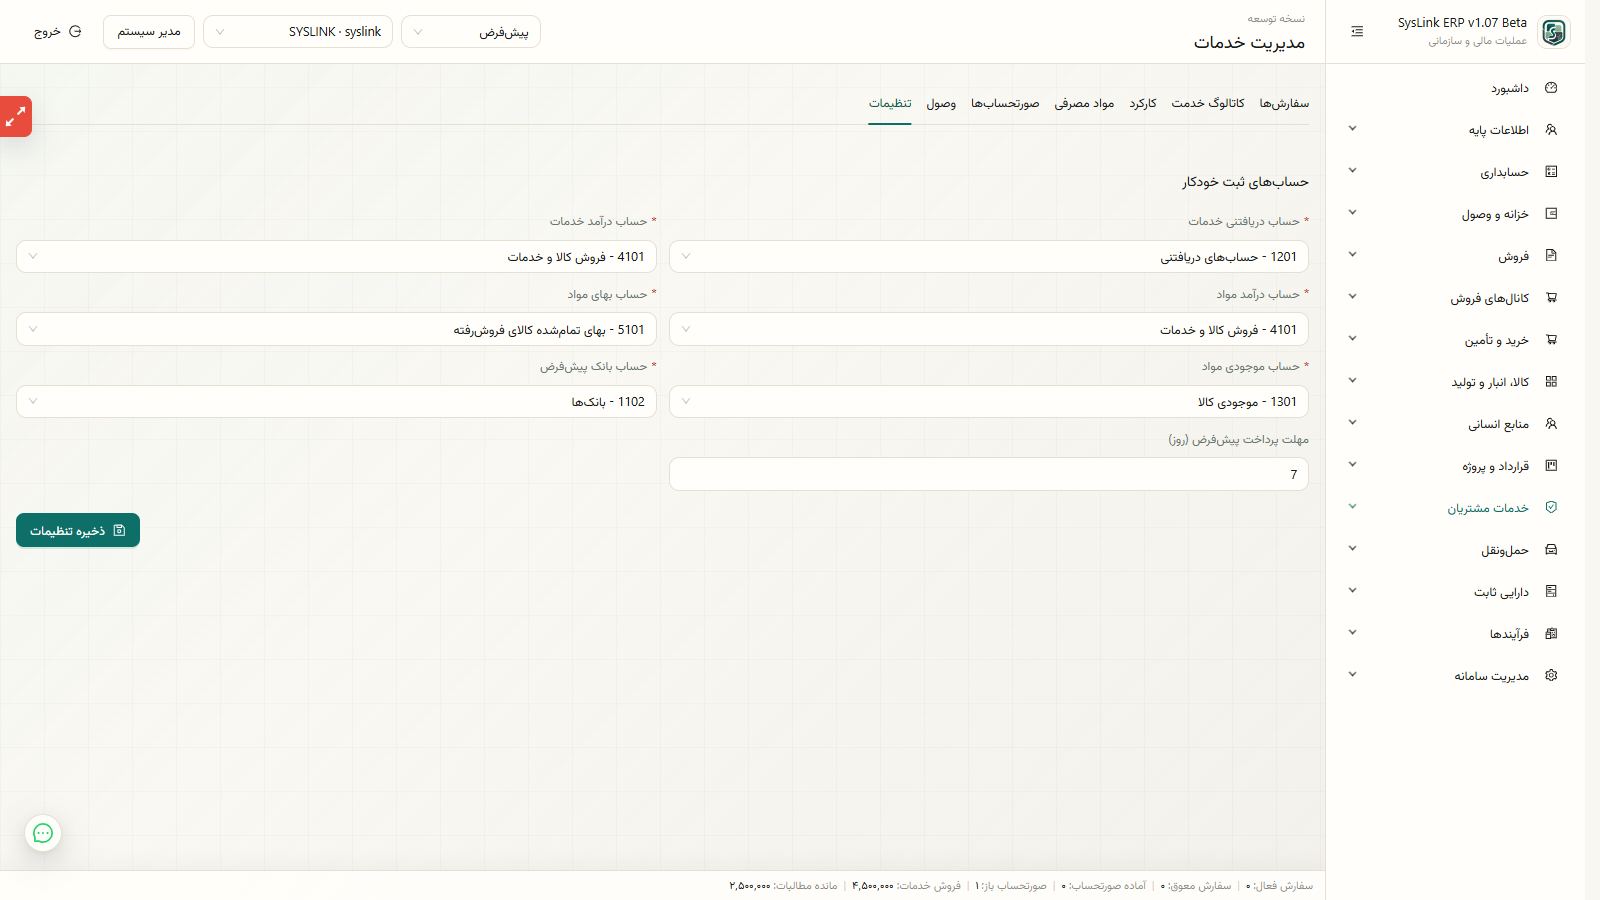
Task: Click the مدیریت خدمات page title
Action: coord(1249,42)
